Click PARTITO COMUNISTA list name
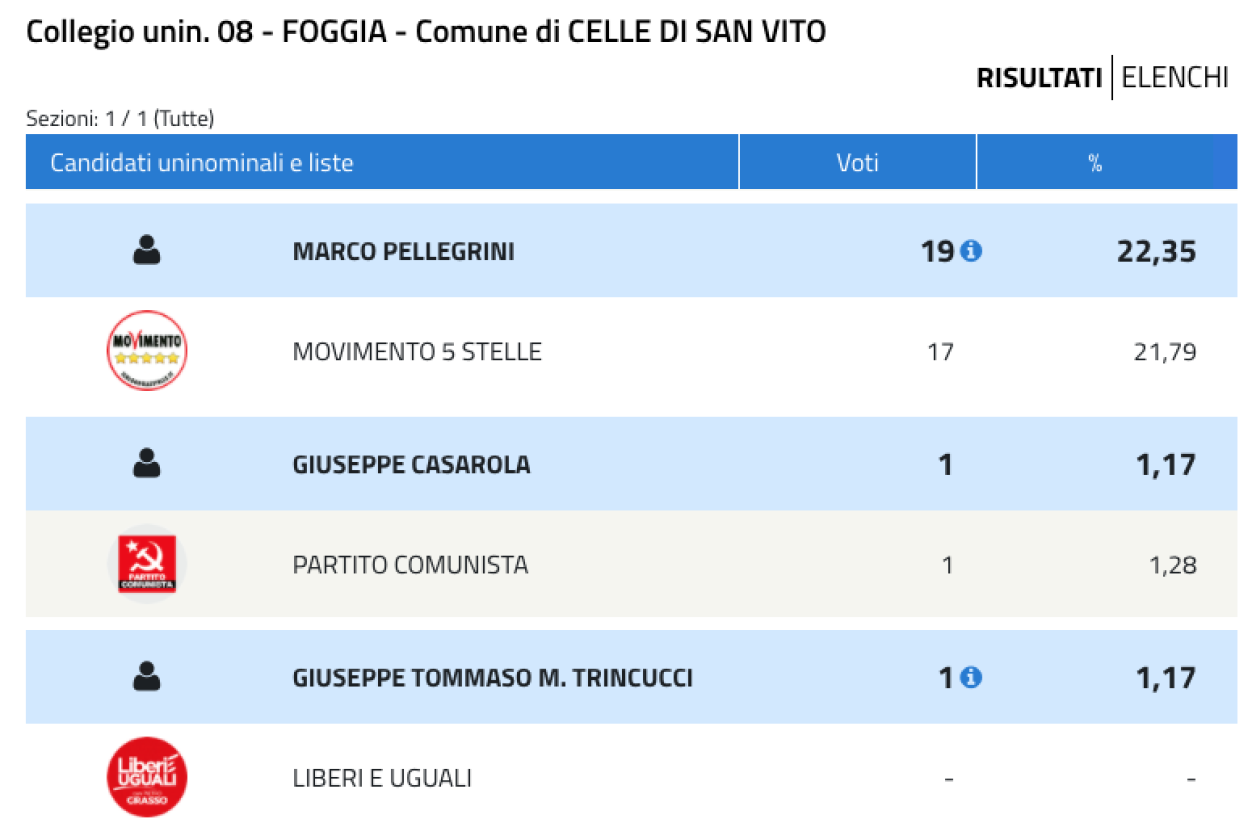Image resolution: width=1251 pixels, height=840 pixels. coord(410,565)
